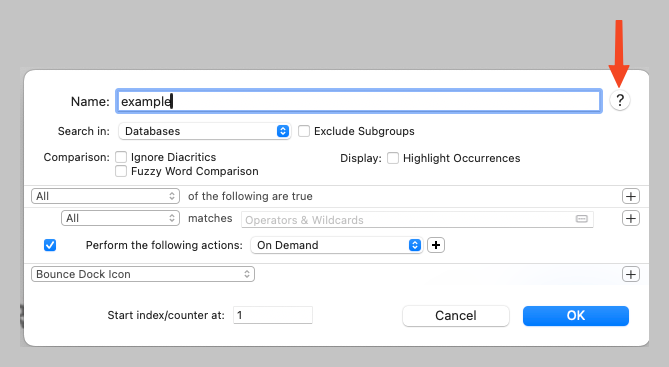The width and height of the screenshot is (669, 367).
Task: Open the On Demand trigger dropdown
Action: [337, 245]
